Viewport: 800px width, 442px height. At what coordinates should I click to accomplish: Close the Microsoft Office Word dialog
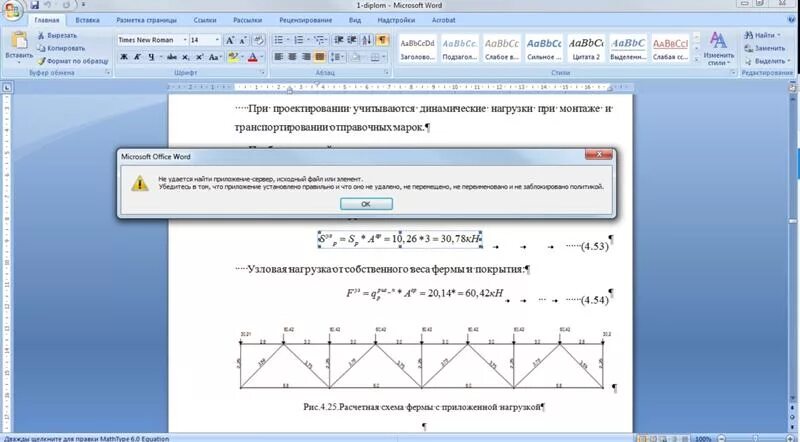tap(598, 154)
